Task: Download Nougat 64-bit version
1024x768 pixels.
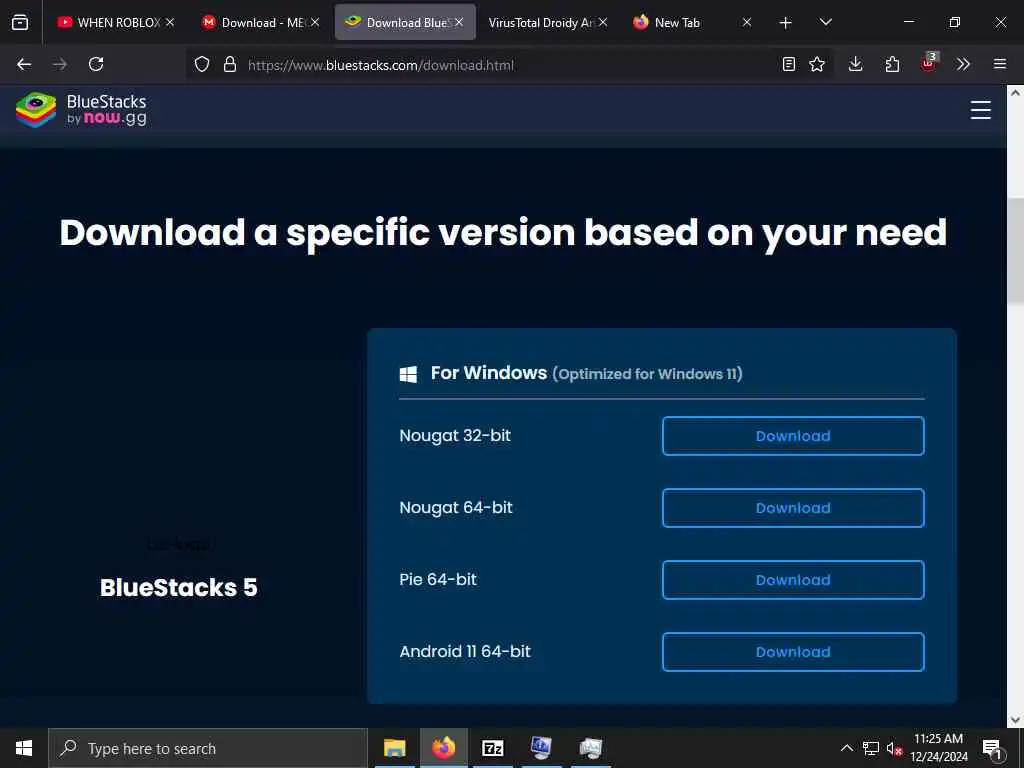Action: [793, 507]
